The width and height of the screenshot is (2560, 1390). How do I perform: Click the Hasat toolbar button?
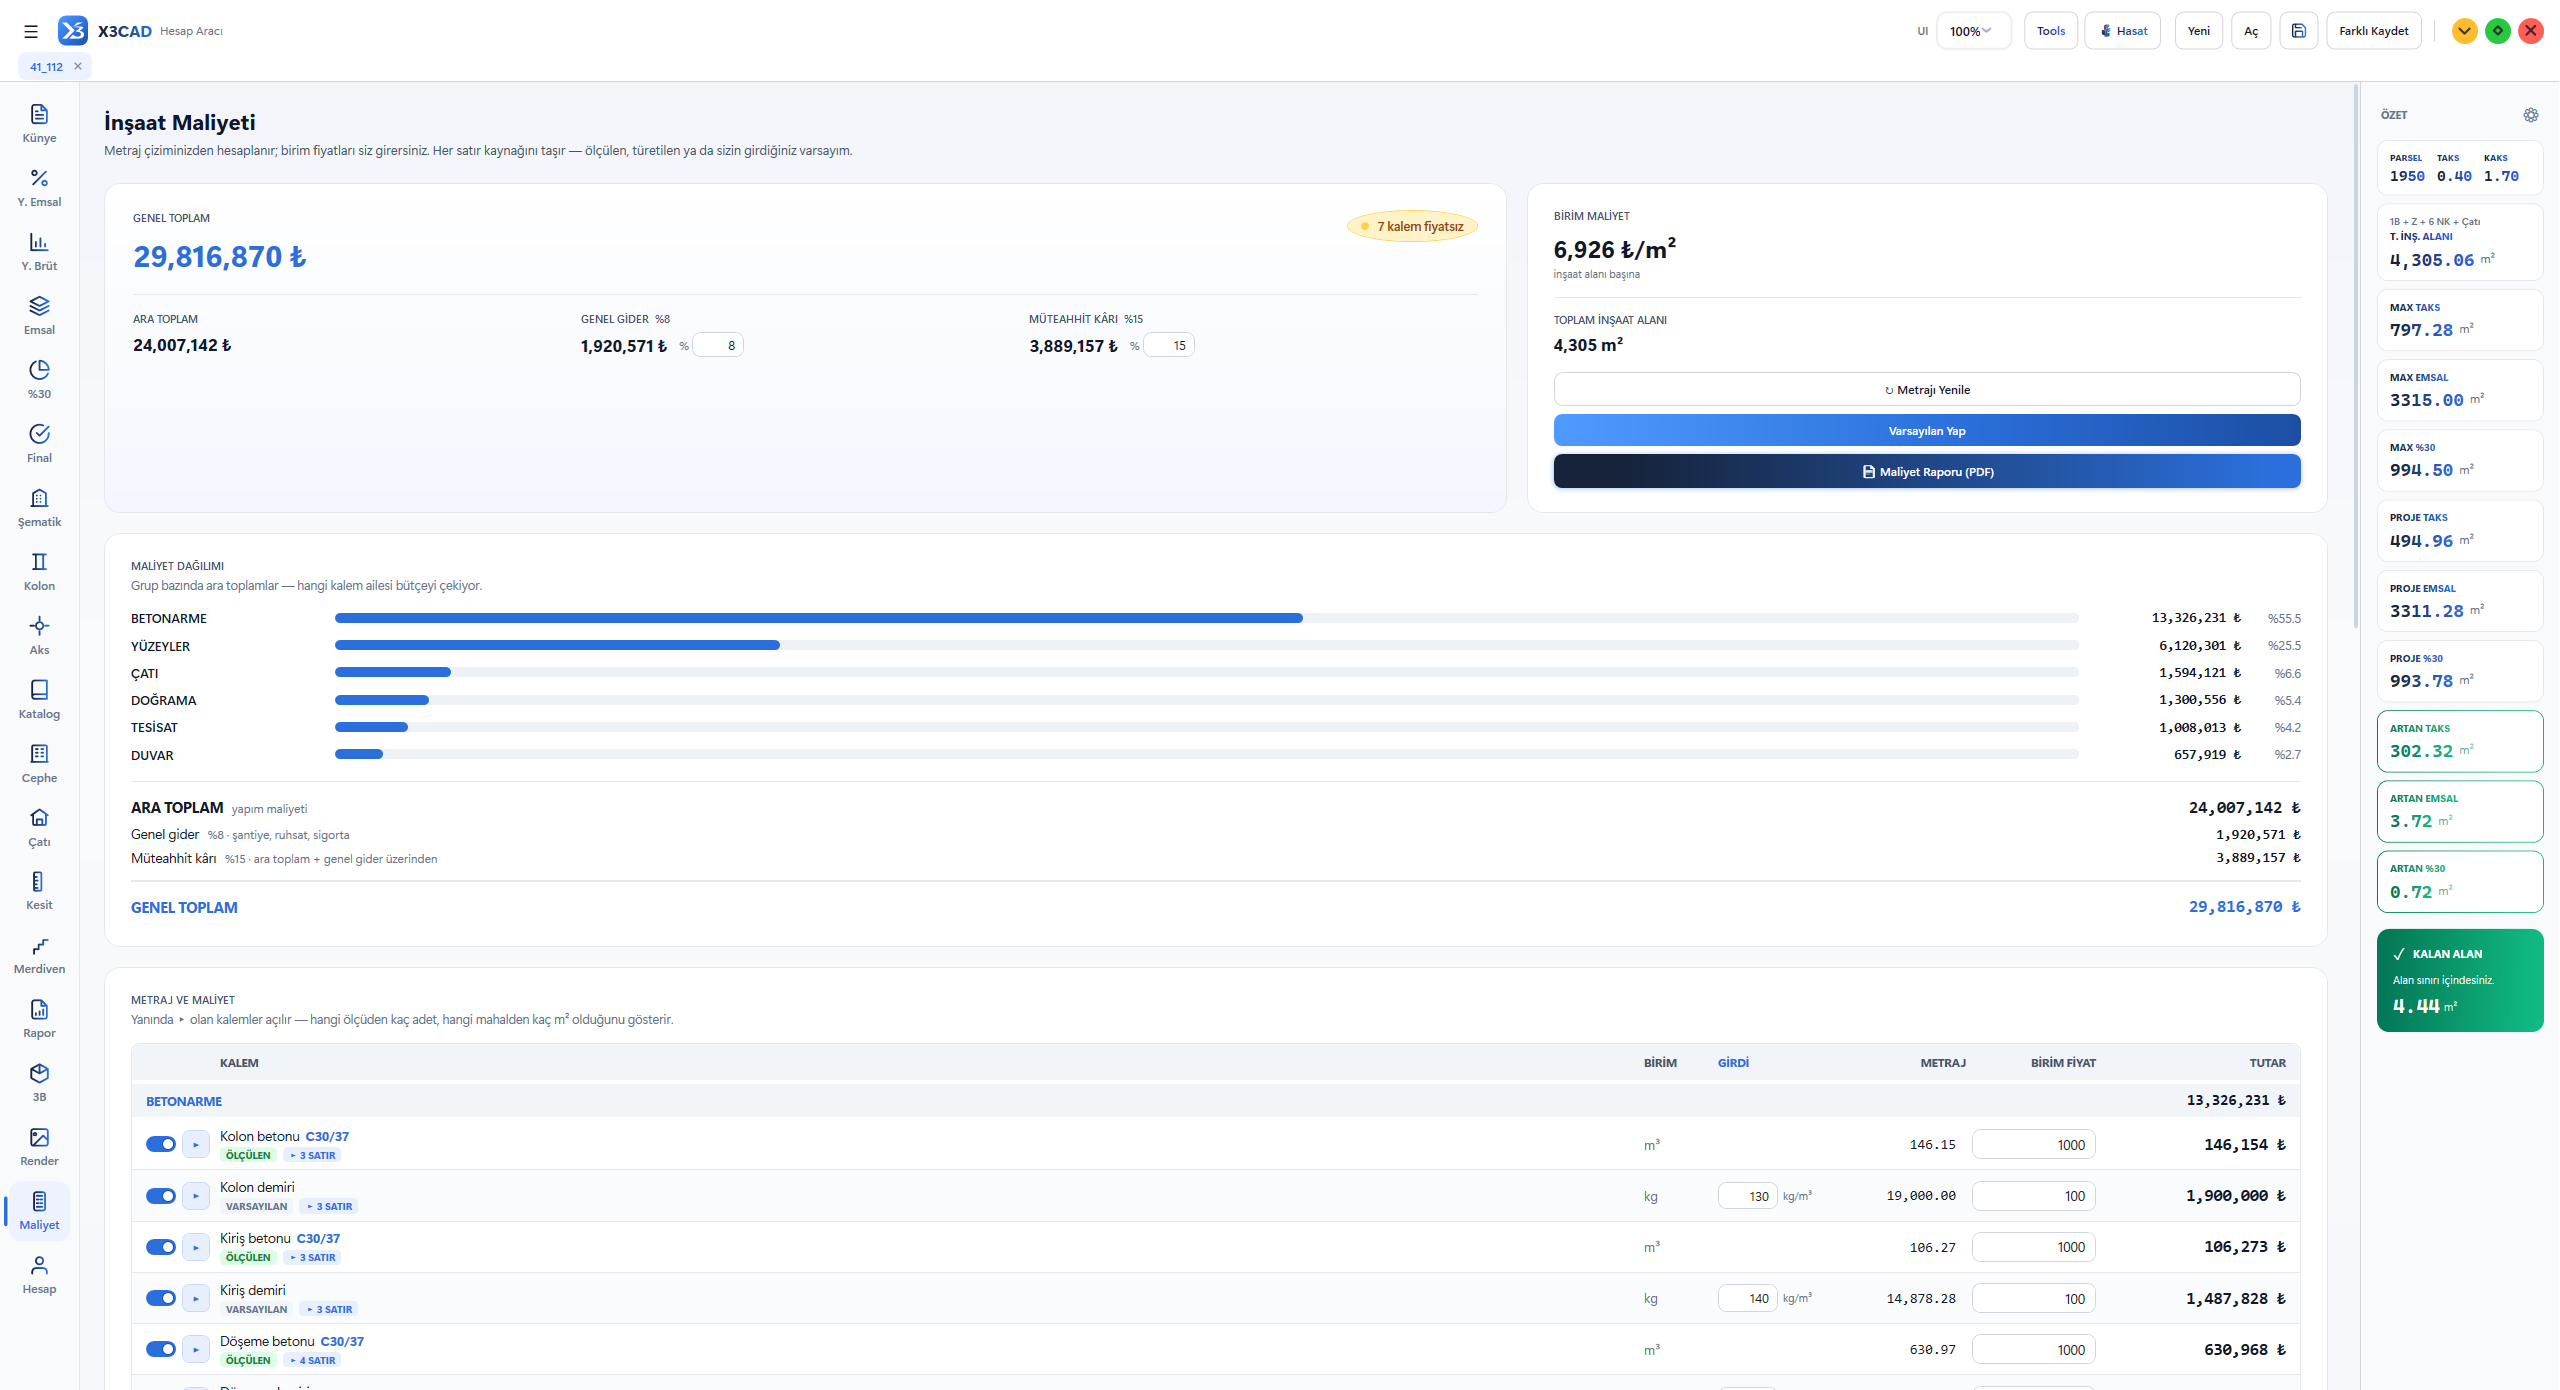point(2124,31)
